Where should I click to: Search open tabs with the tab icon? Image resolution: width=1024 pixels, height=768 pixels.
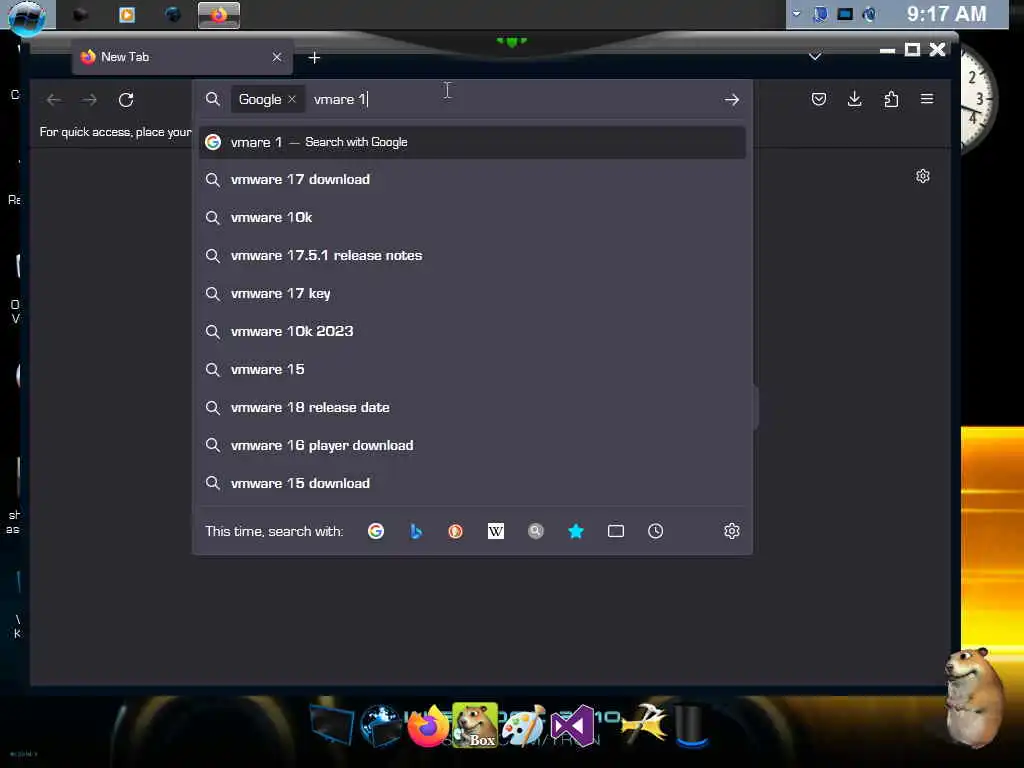point(615,531)
